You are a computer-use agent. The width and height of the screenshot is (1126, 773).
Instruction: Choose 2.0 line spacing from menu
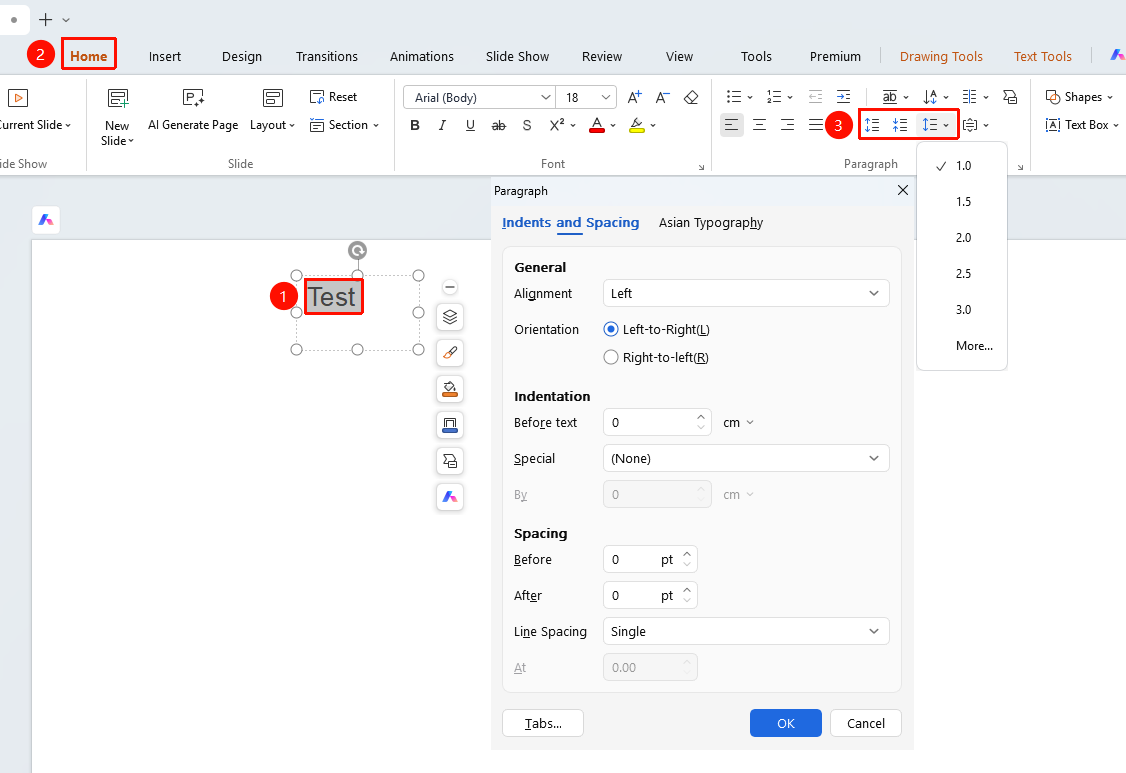point(962,238)
